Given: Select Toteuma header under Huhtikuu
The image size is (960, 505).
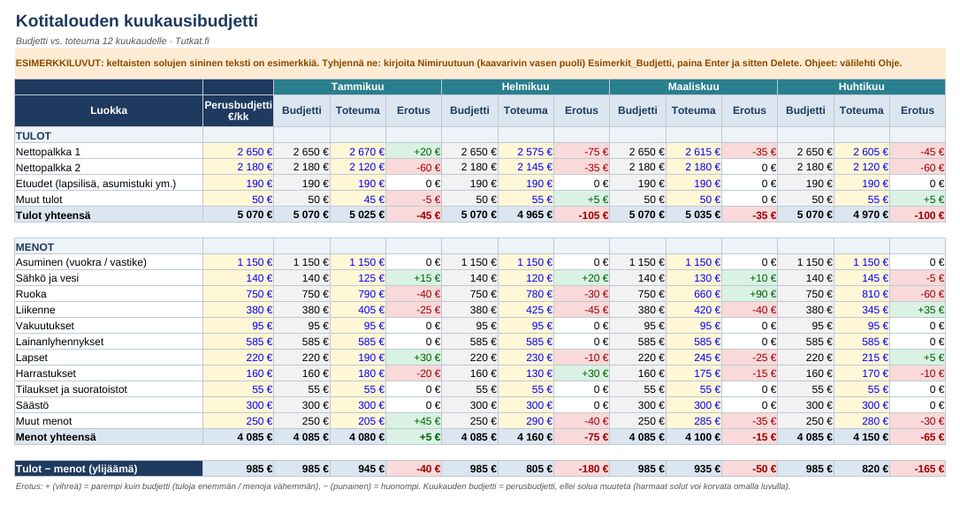Looking at the screenshot, I should pyautogui.click(x=861, y=110).
